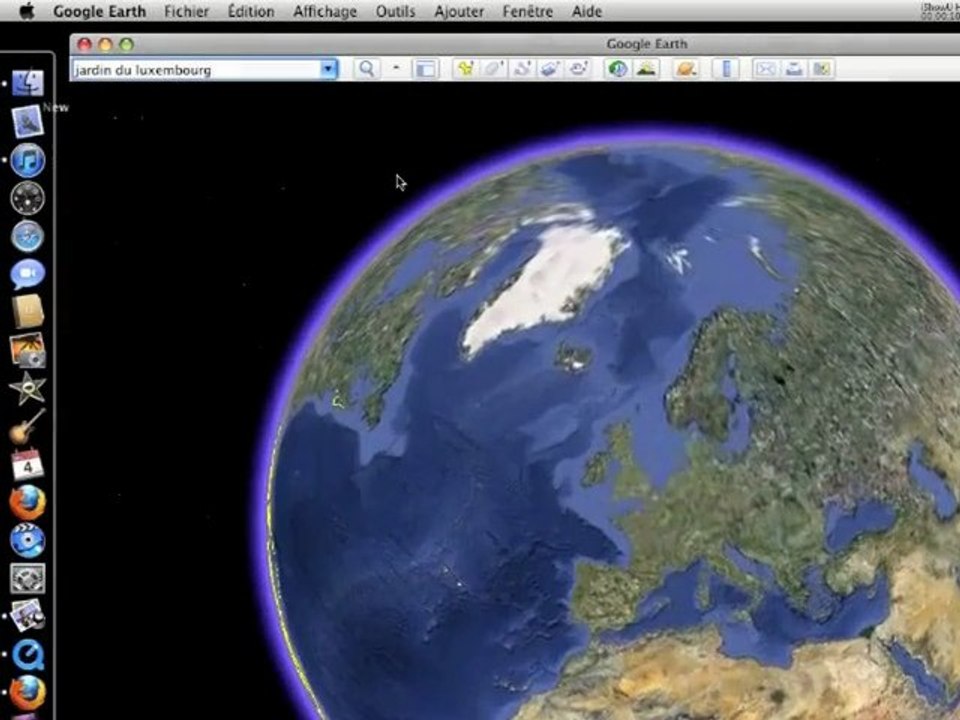The width and height of the screenshot is (960, 720).
Task: Open the Outils menu
Action: click(x=396, y=11)
